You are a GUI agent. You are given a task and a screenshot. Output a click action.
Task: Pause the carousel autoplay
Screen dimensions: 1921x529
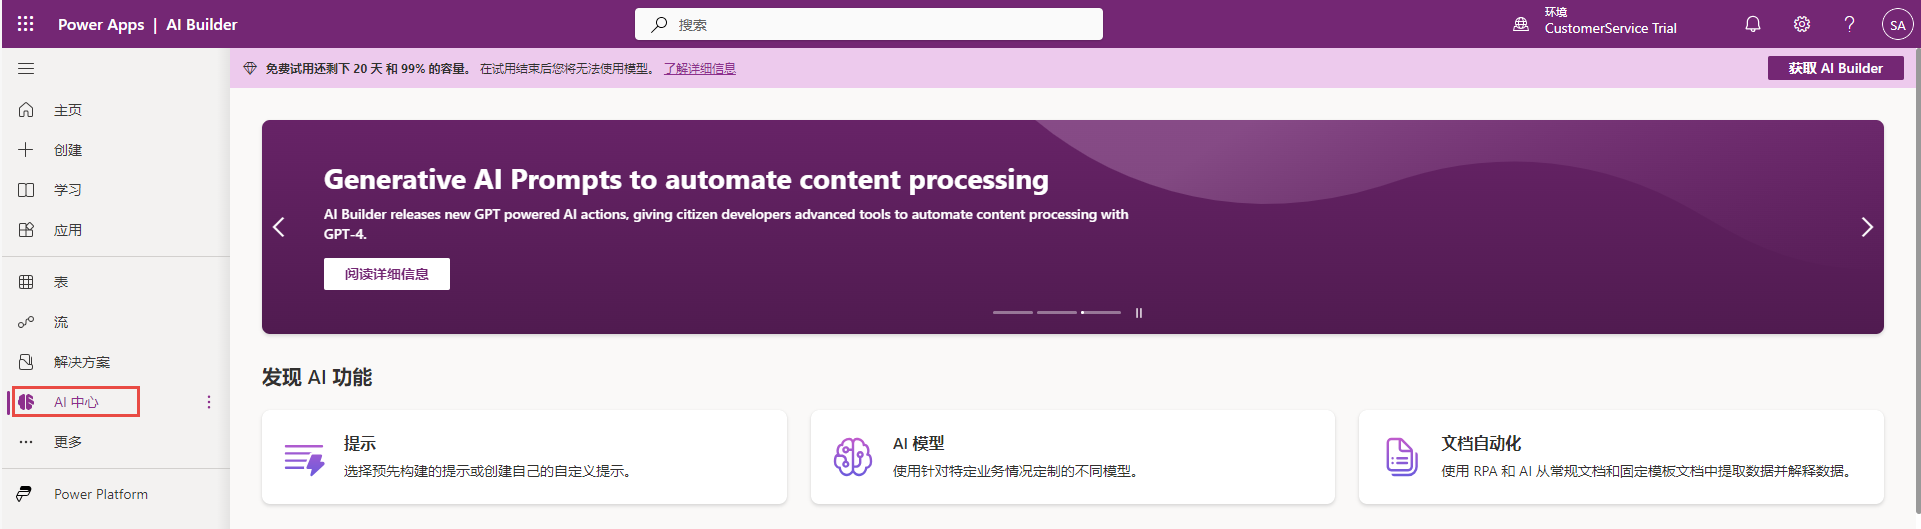point(1138,313)
